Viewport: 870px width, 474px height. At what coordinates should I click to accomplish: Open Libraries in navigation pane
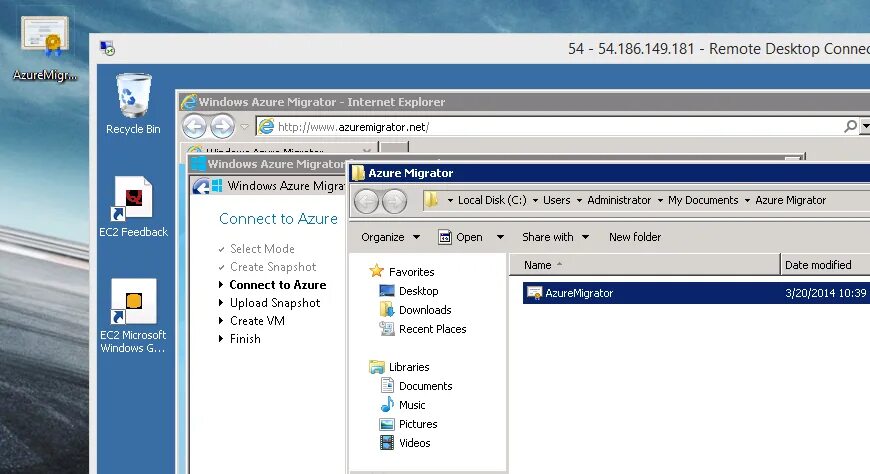(399, 367)
